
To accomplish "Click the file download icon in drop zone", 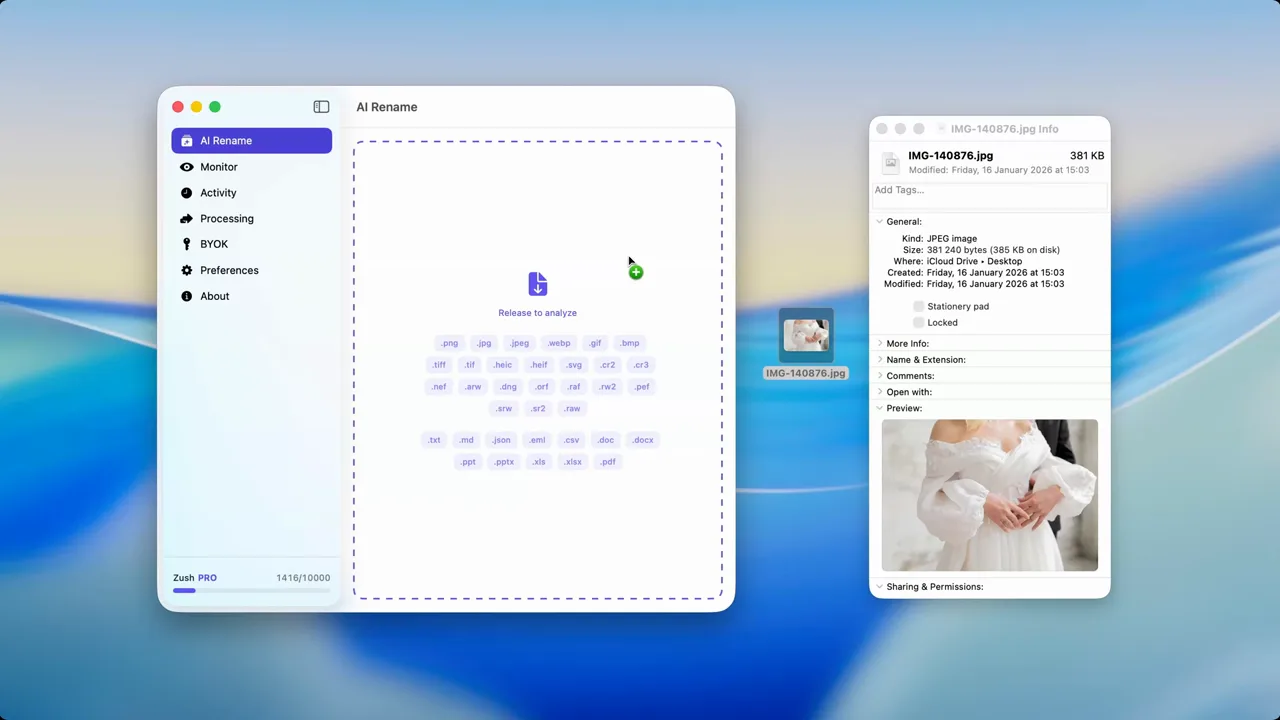I will coord(538,284).
